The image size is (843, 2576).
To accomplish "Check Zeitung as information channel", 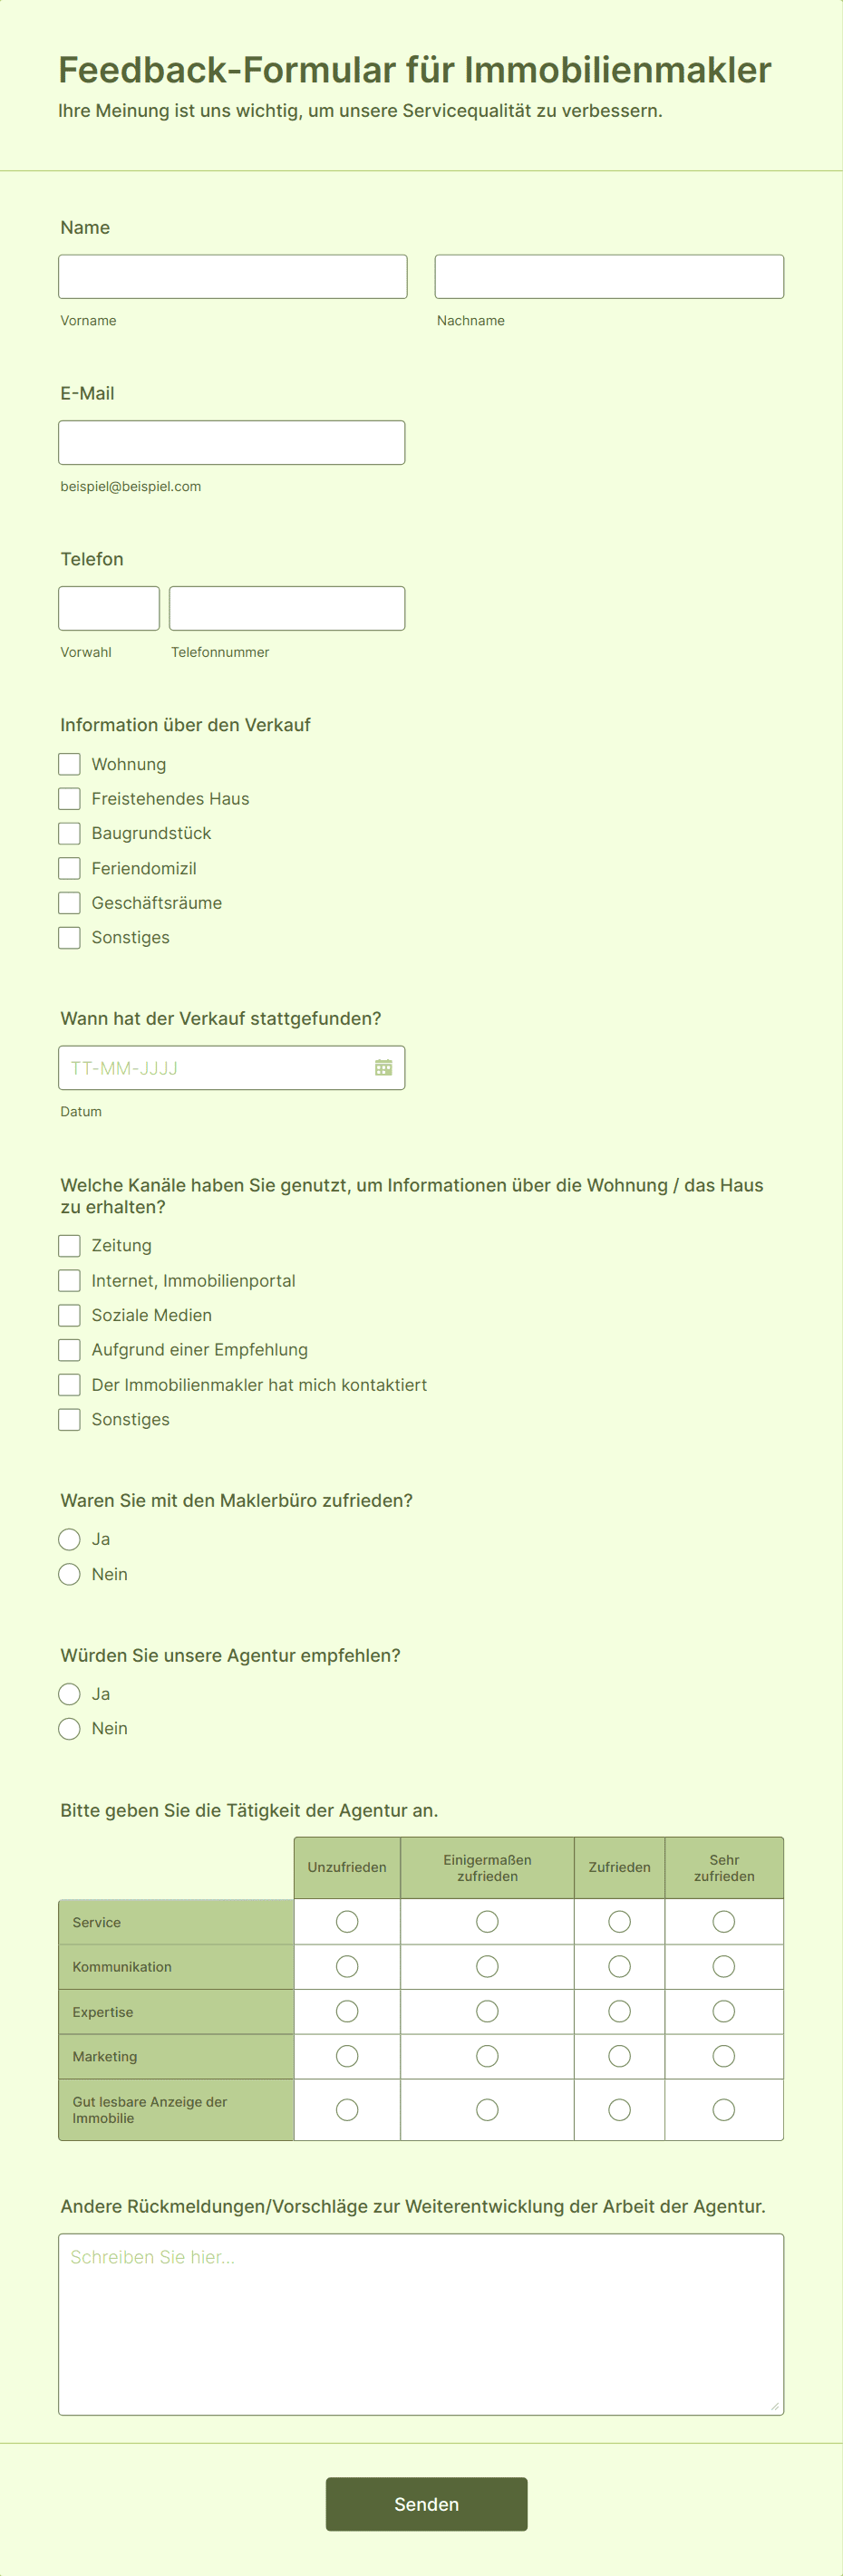I will click(x=69, y=1245).
